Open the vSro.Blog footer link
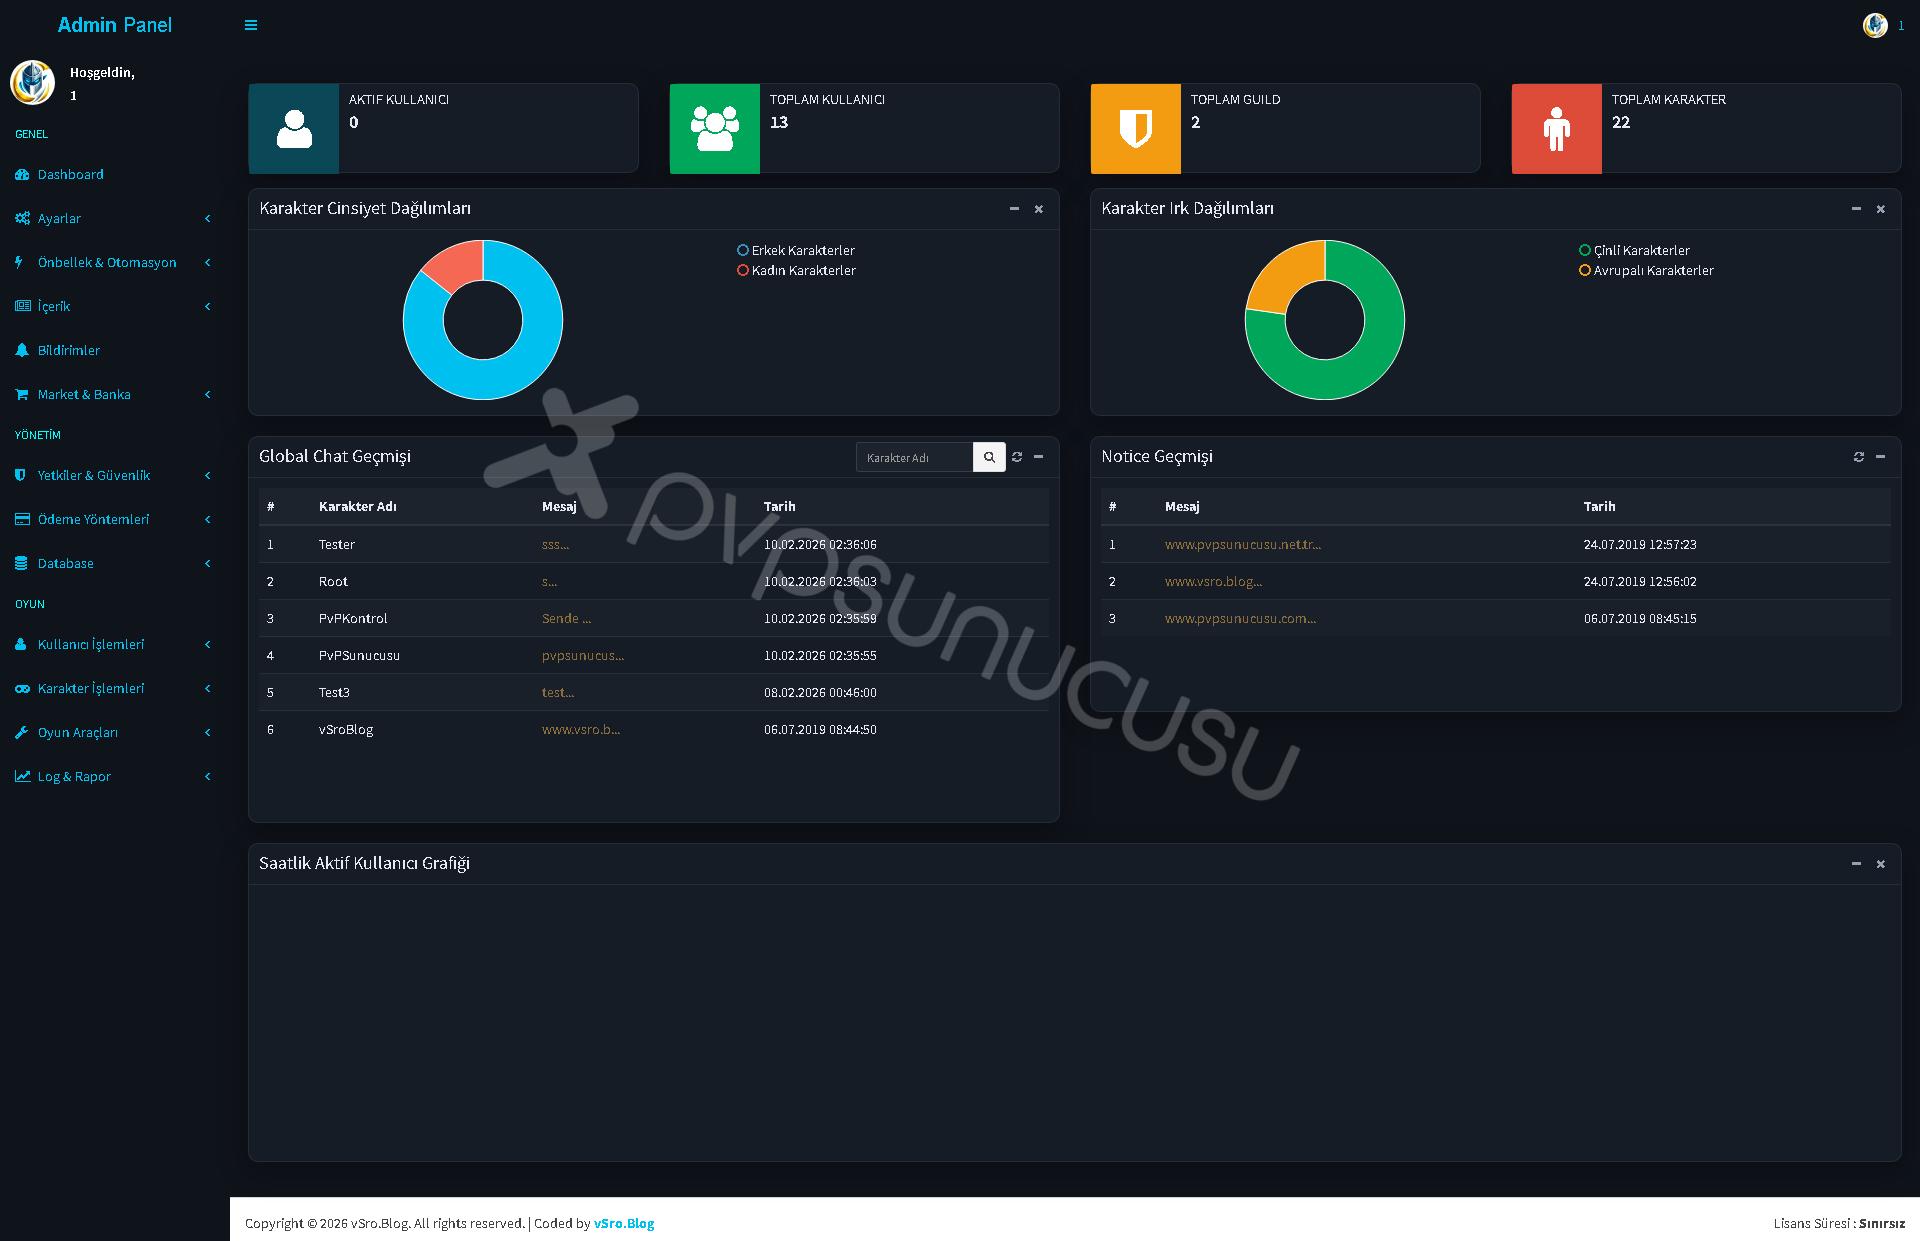This screenshot has height=1241, width=1920. click(x=624, y=1224)
